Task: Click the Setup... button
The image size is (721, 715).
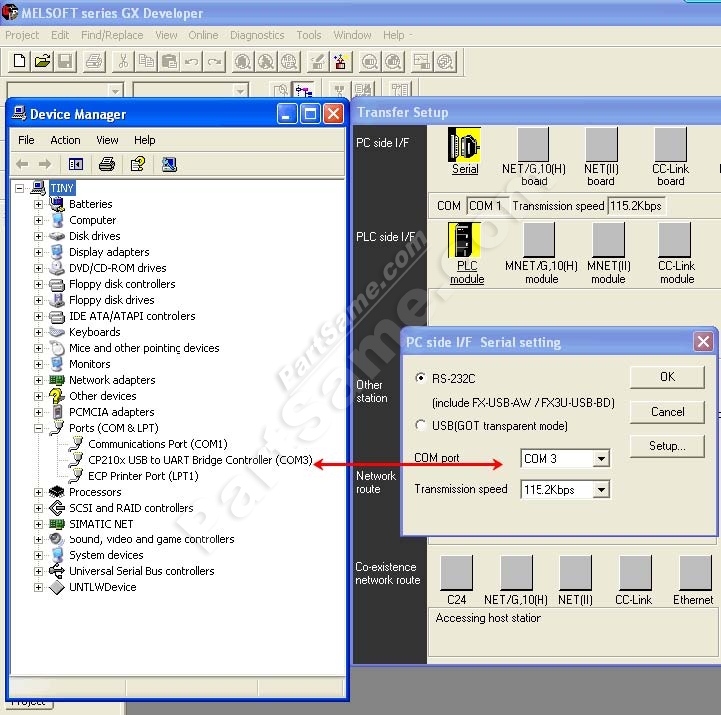Action: pyautogui.click(x=667, y=446)
